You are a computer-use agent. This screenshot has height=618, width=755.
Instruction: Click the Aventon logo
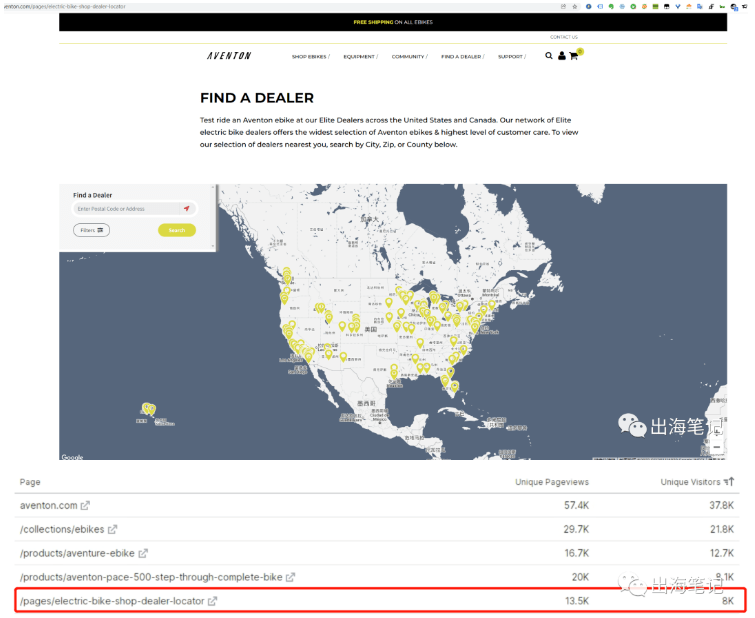click(x=229, y=56)
